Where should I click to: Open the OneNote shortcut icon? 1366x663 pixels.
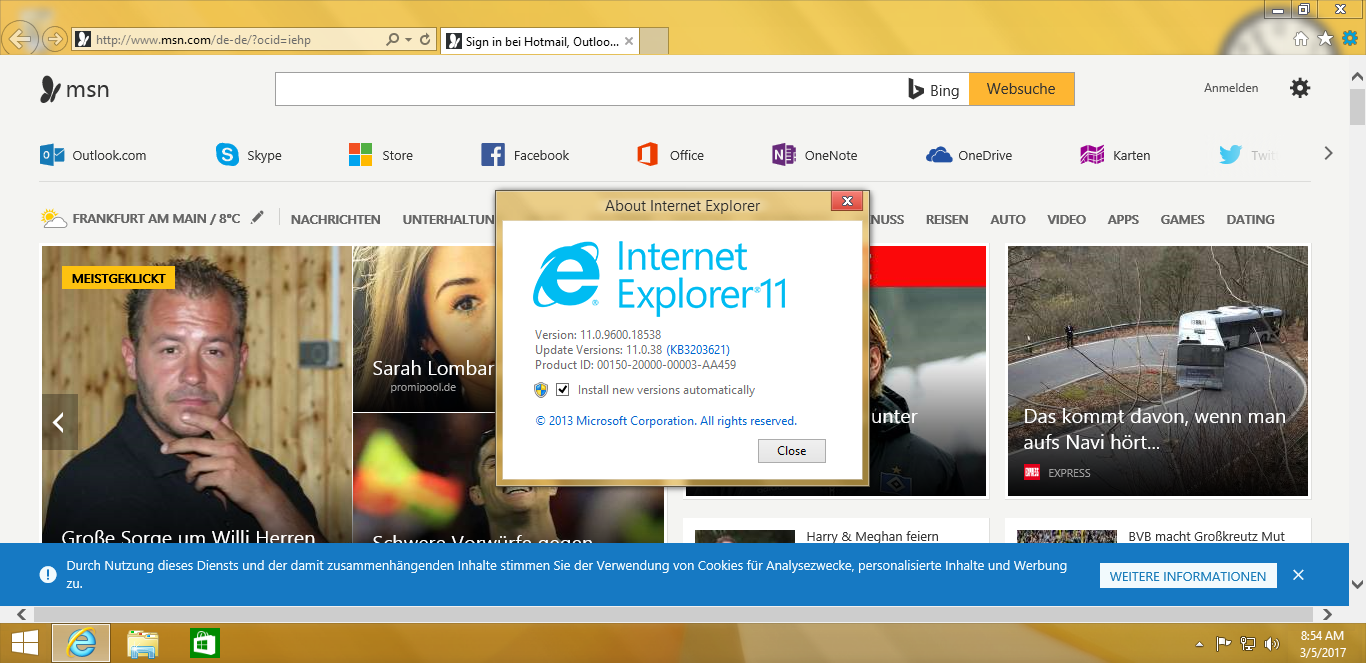784,155
